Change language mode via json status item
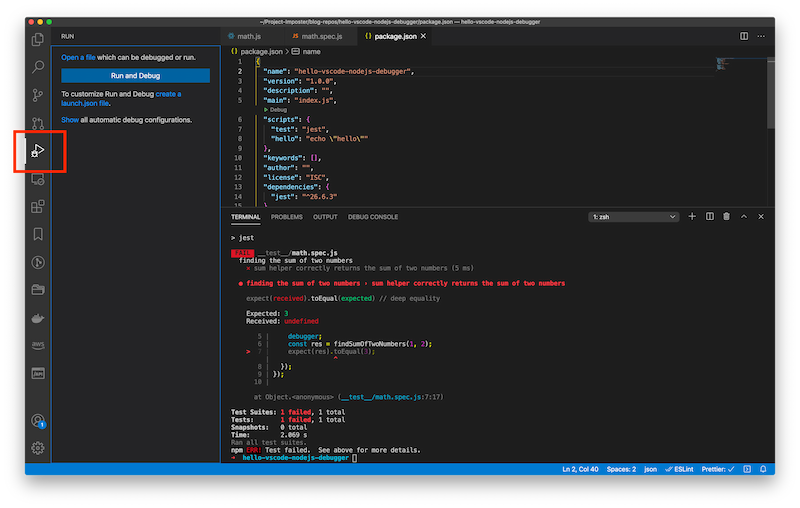This screenshot has height=508, width=800. (650, 469)
